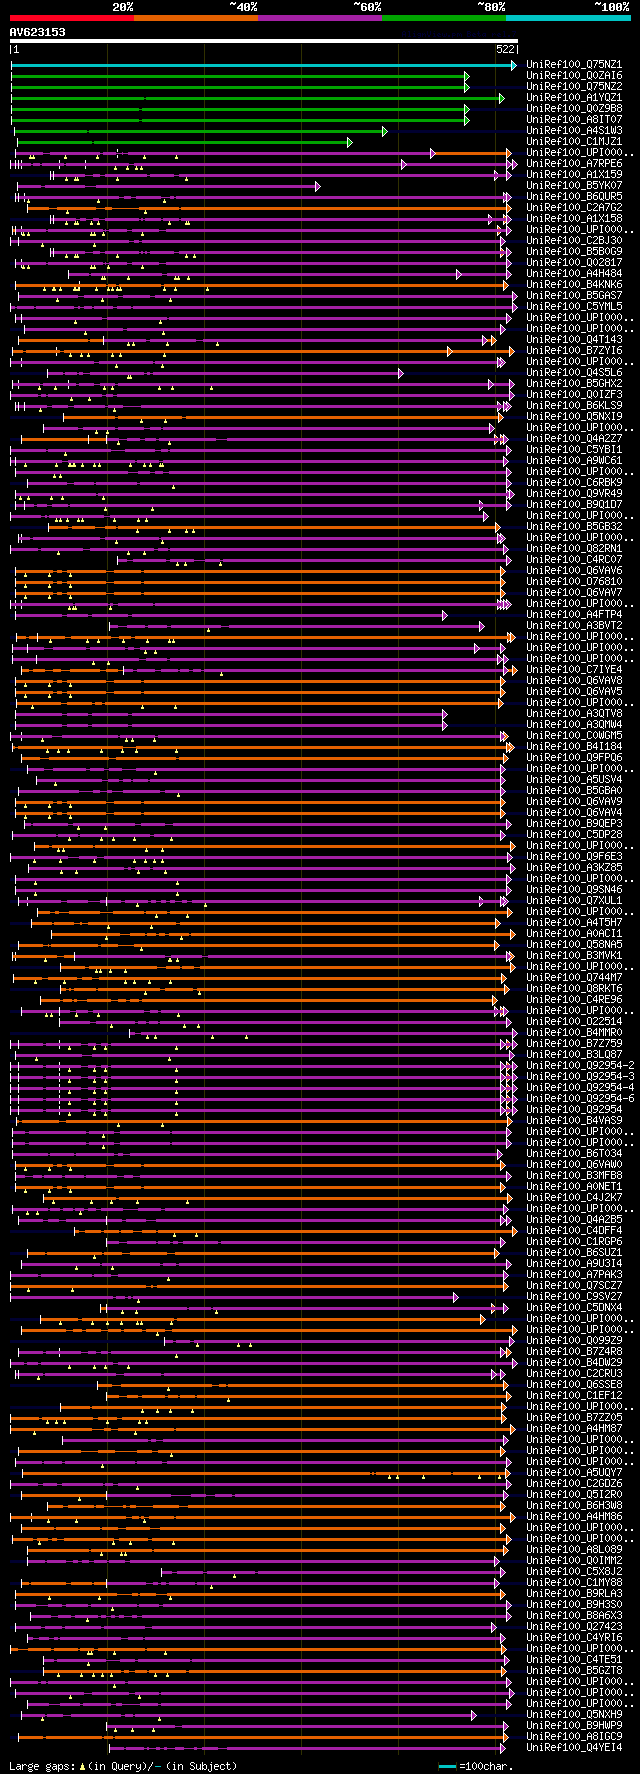Select the UniRef100_B6QUR5 label
This screenshot has height=1774, width=640.
coord(574,197)
